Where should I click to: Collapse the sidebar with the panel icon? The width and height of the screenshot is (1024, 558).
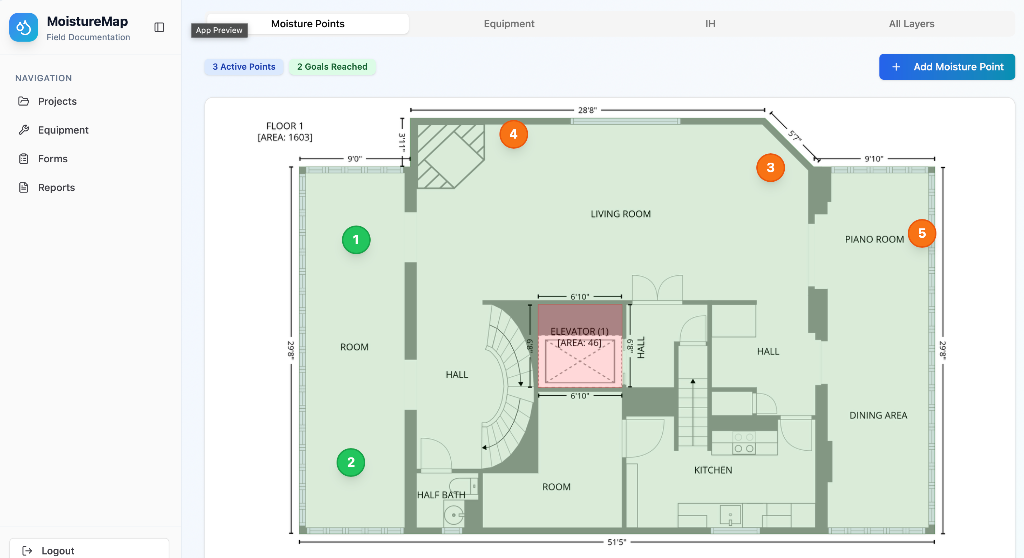159,27
